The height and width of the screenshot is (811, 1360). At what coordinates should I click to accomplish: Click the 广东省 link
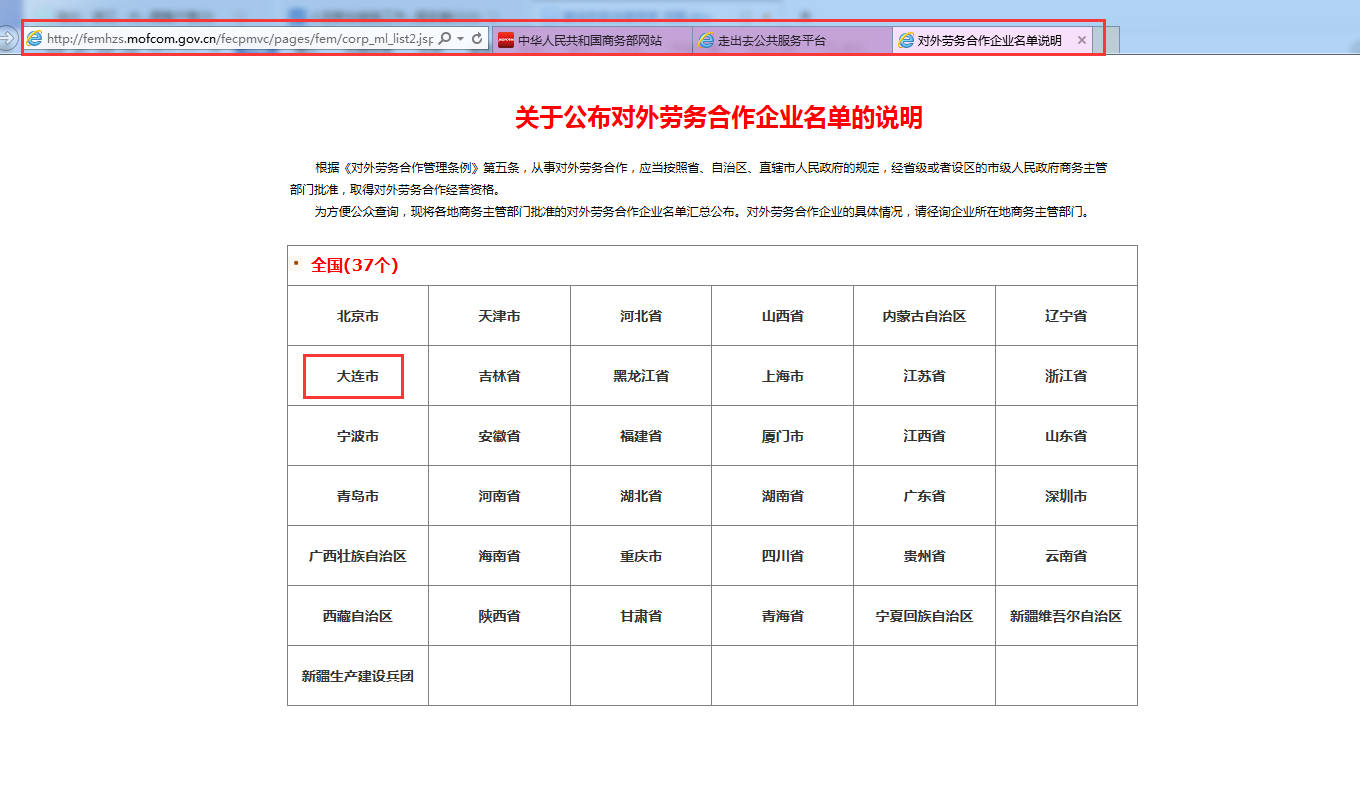point(924,496)
